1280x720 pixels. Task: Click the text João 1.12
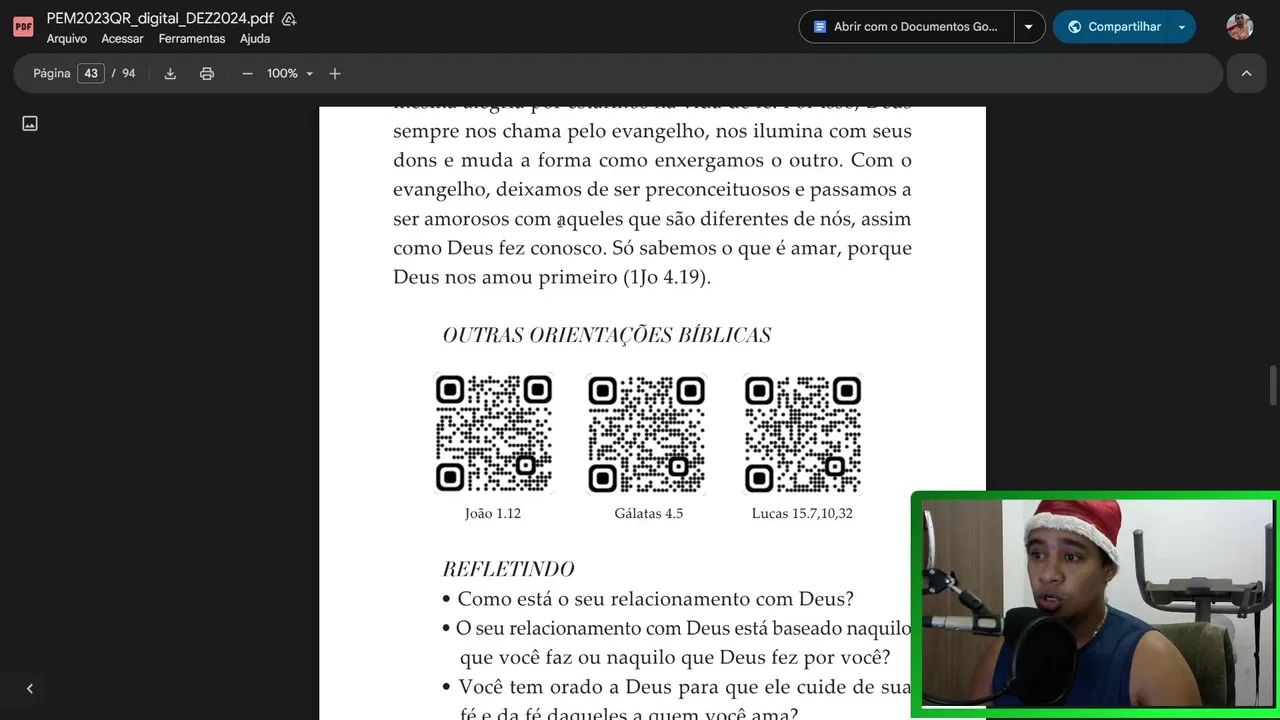pyautogui.click(x=493, y=513)
